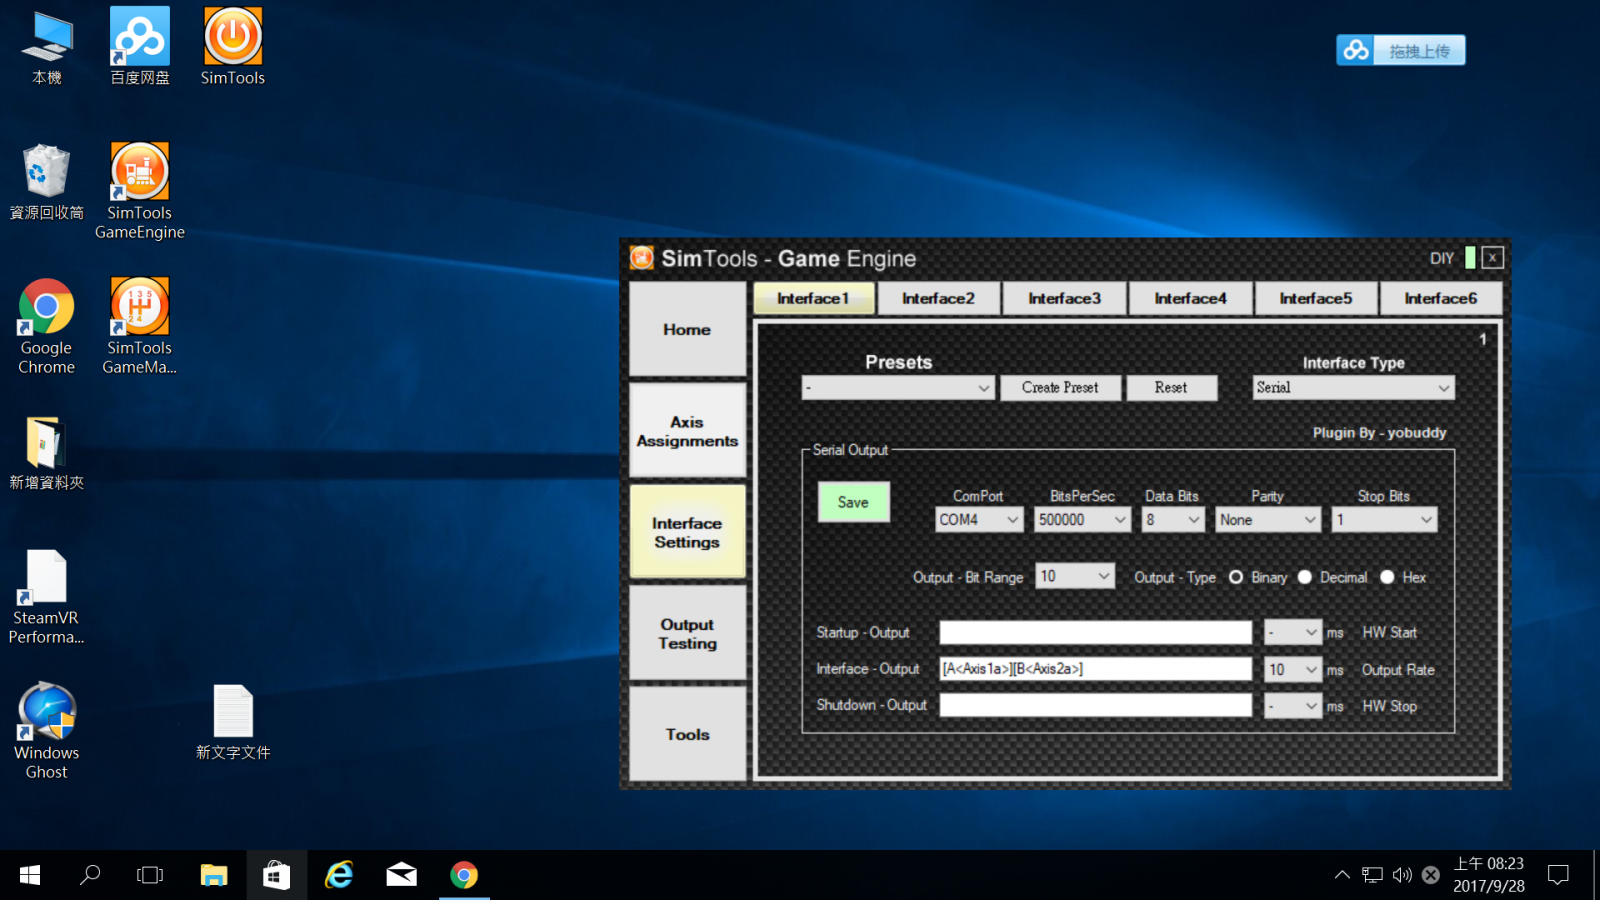Viewport: 1600px width, 900px height.
Task: Open the volume control tray icon
Action: [x=1402, y=875]
